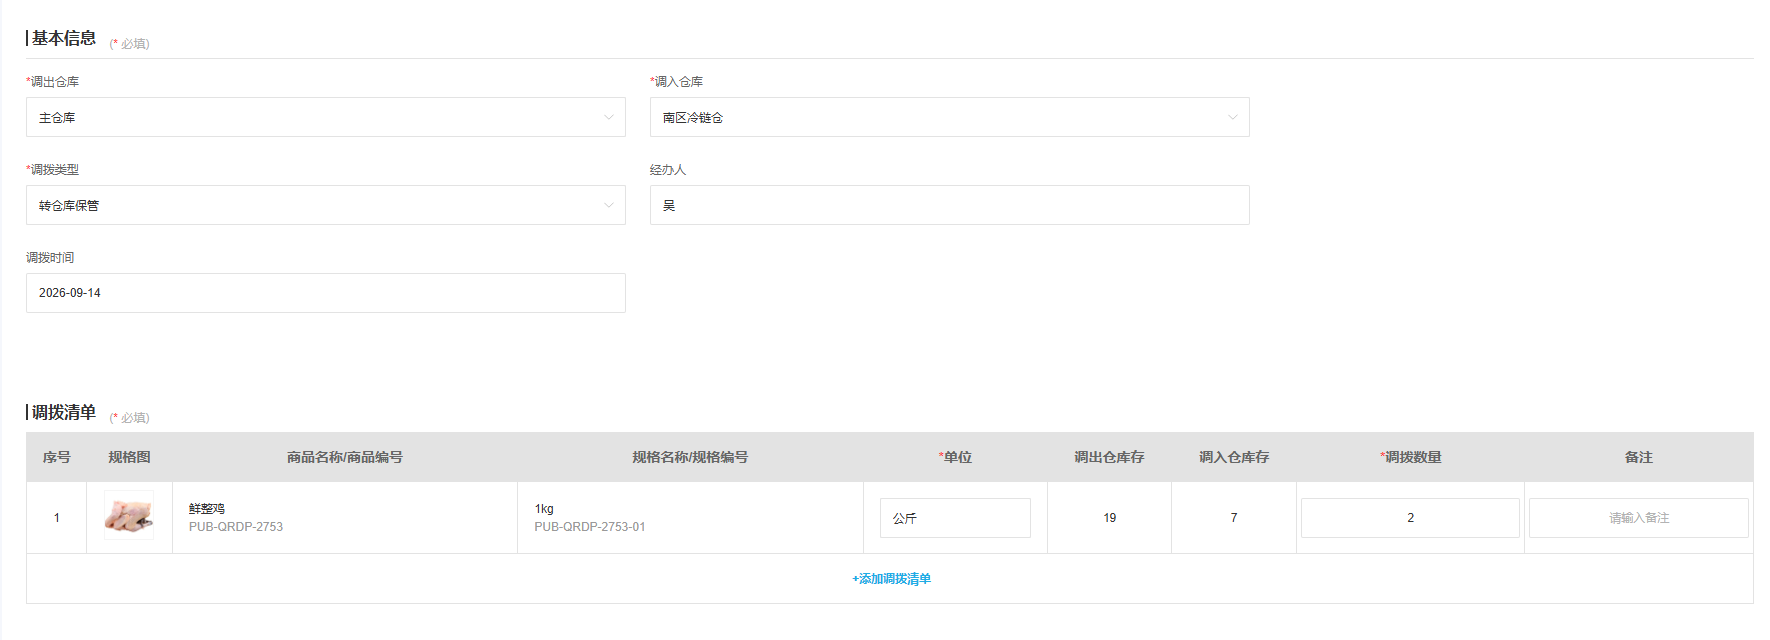The width and height of the screenshot is (1770, 640).
Task: Click the 调出仓库存 value 19
Action: pos(1110,518)
